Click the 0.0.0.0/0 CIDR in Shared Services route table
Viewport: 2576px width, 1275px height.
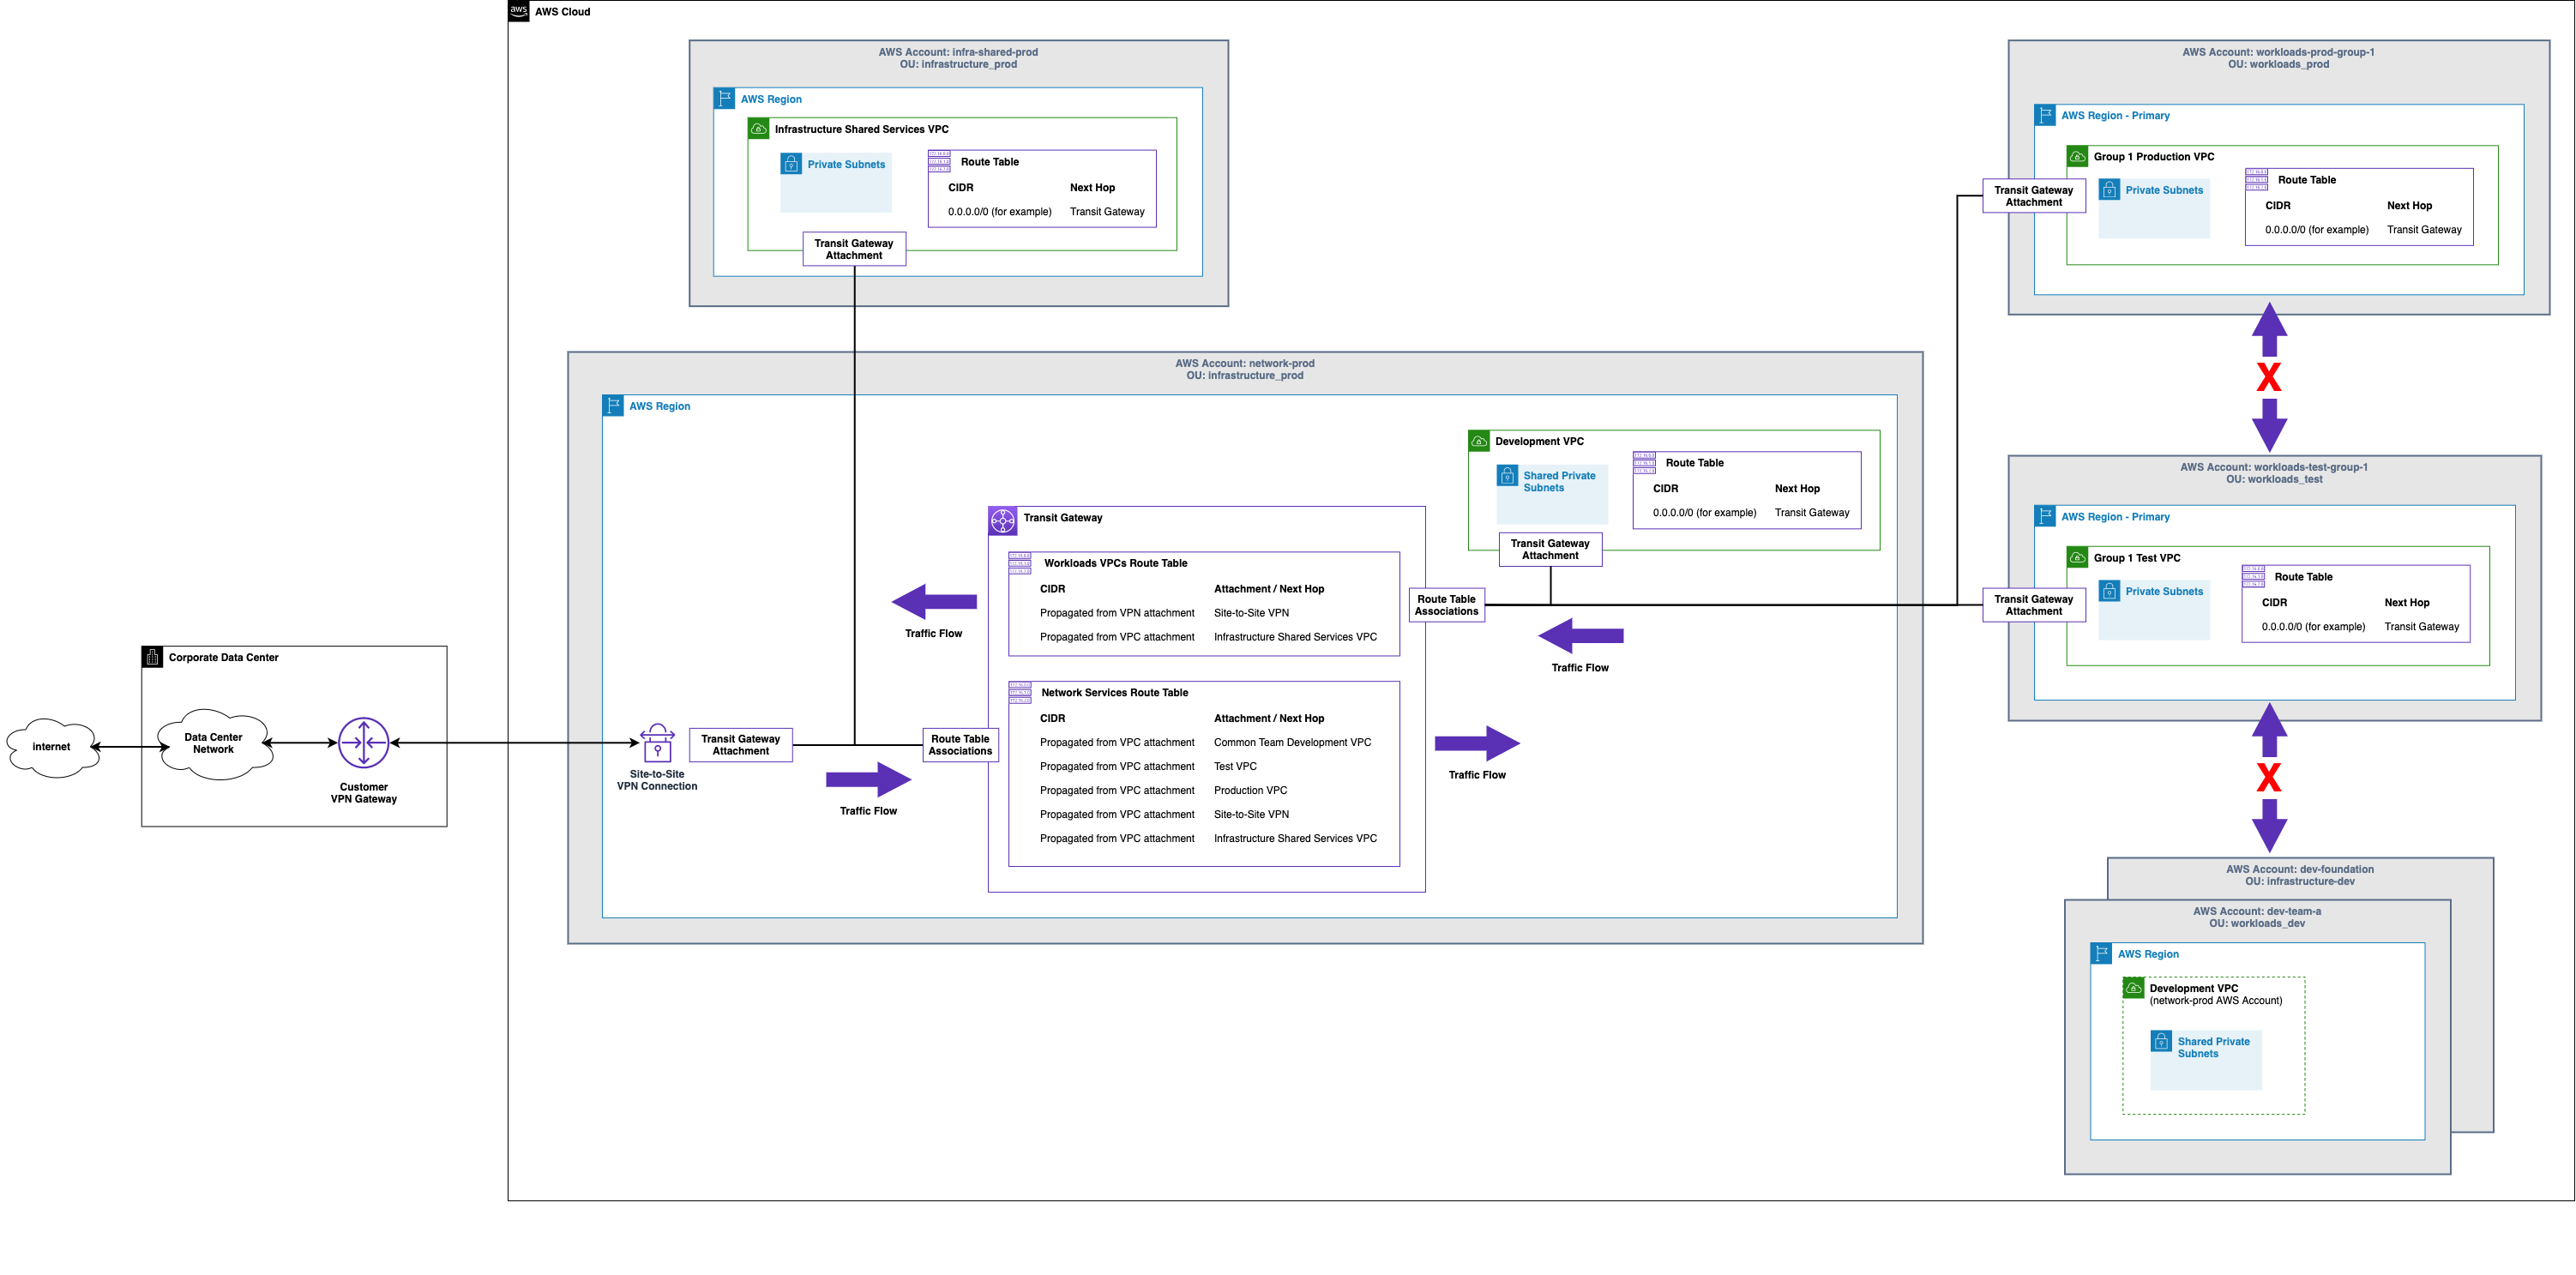point(1000,212)
